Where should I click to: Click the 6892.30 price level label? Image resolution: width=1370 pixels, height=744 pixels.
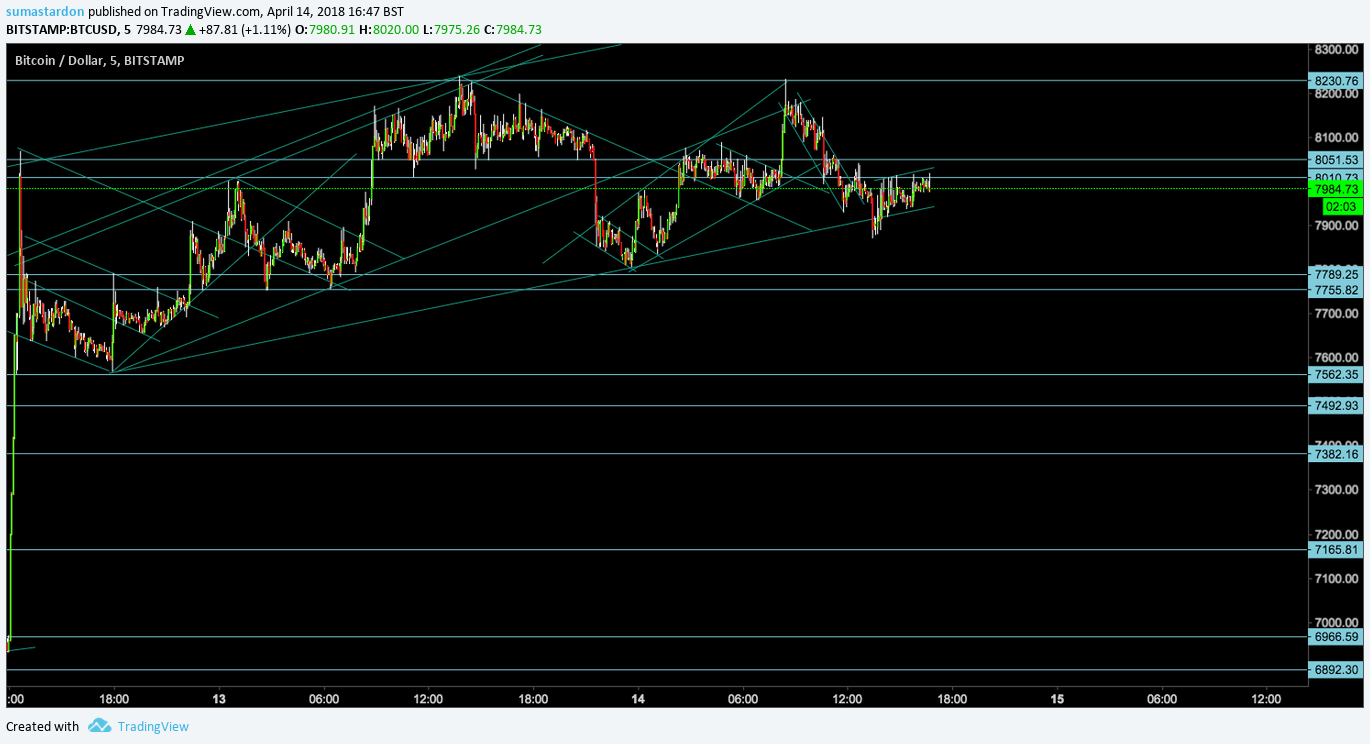click(x=1337, y=669)
